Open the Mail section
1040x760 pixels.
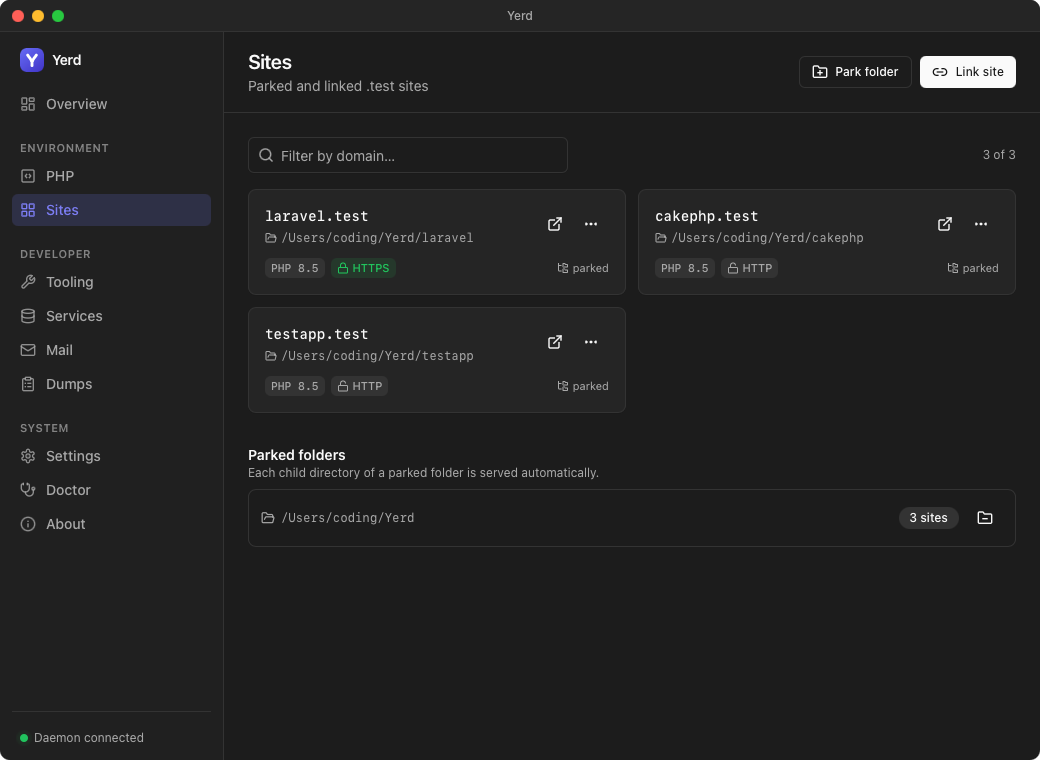pos(111,349)
